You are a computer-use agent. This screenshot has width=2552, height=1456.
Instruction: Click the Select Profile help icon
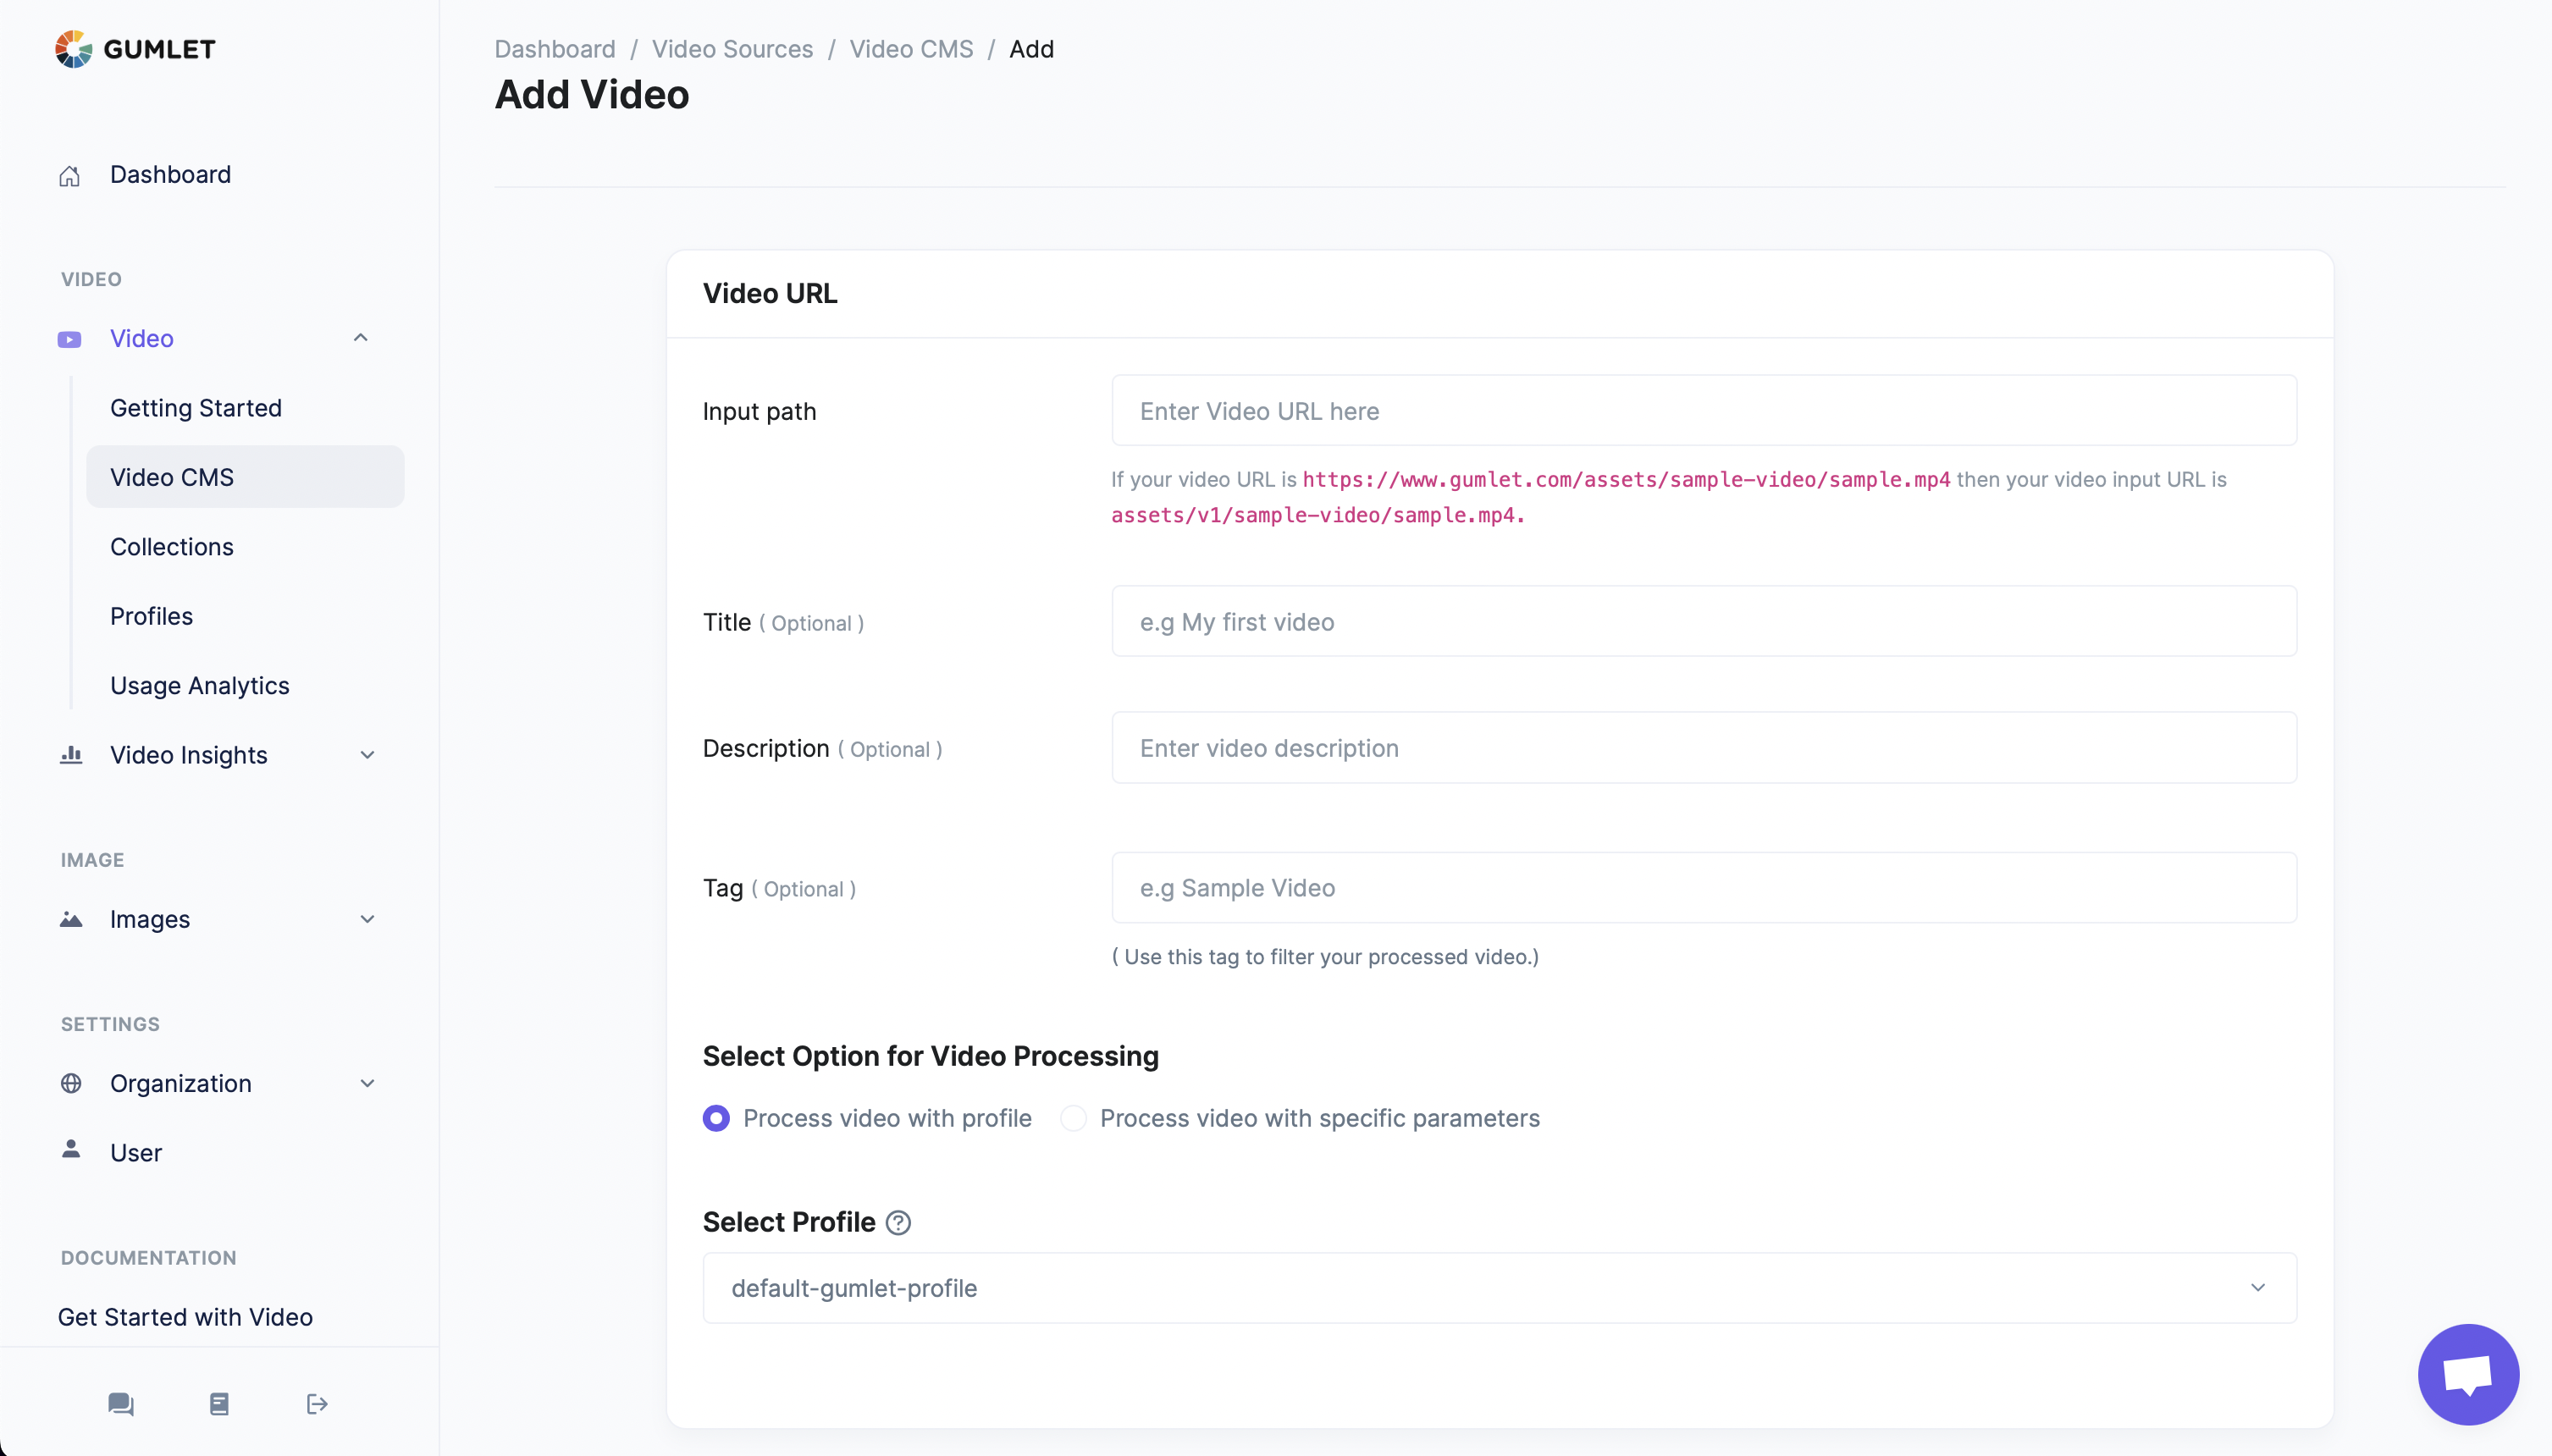[898, 1223]
